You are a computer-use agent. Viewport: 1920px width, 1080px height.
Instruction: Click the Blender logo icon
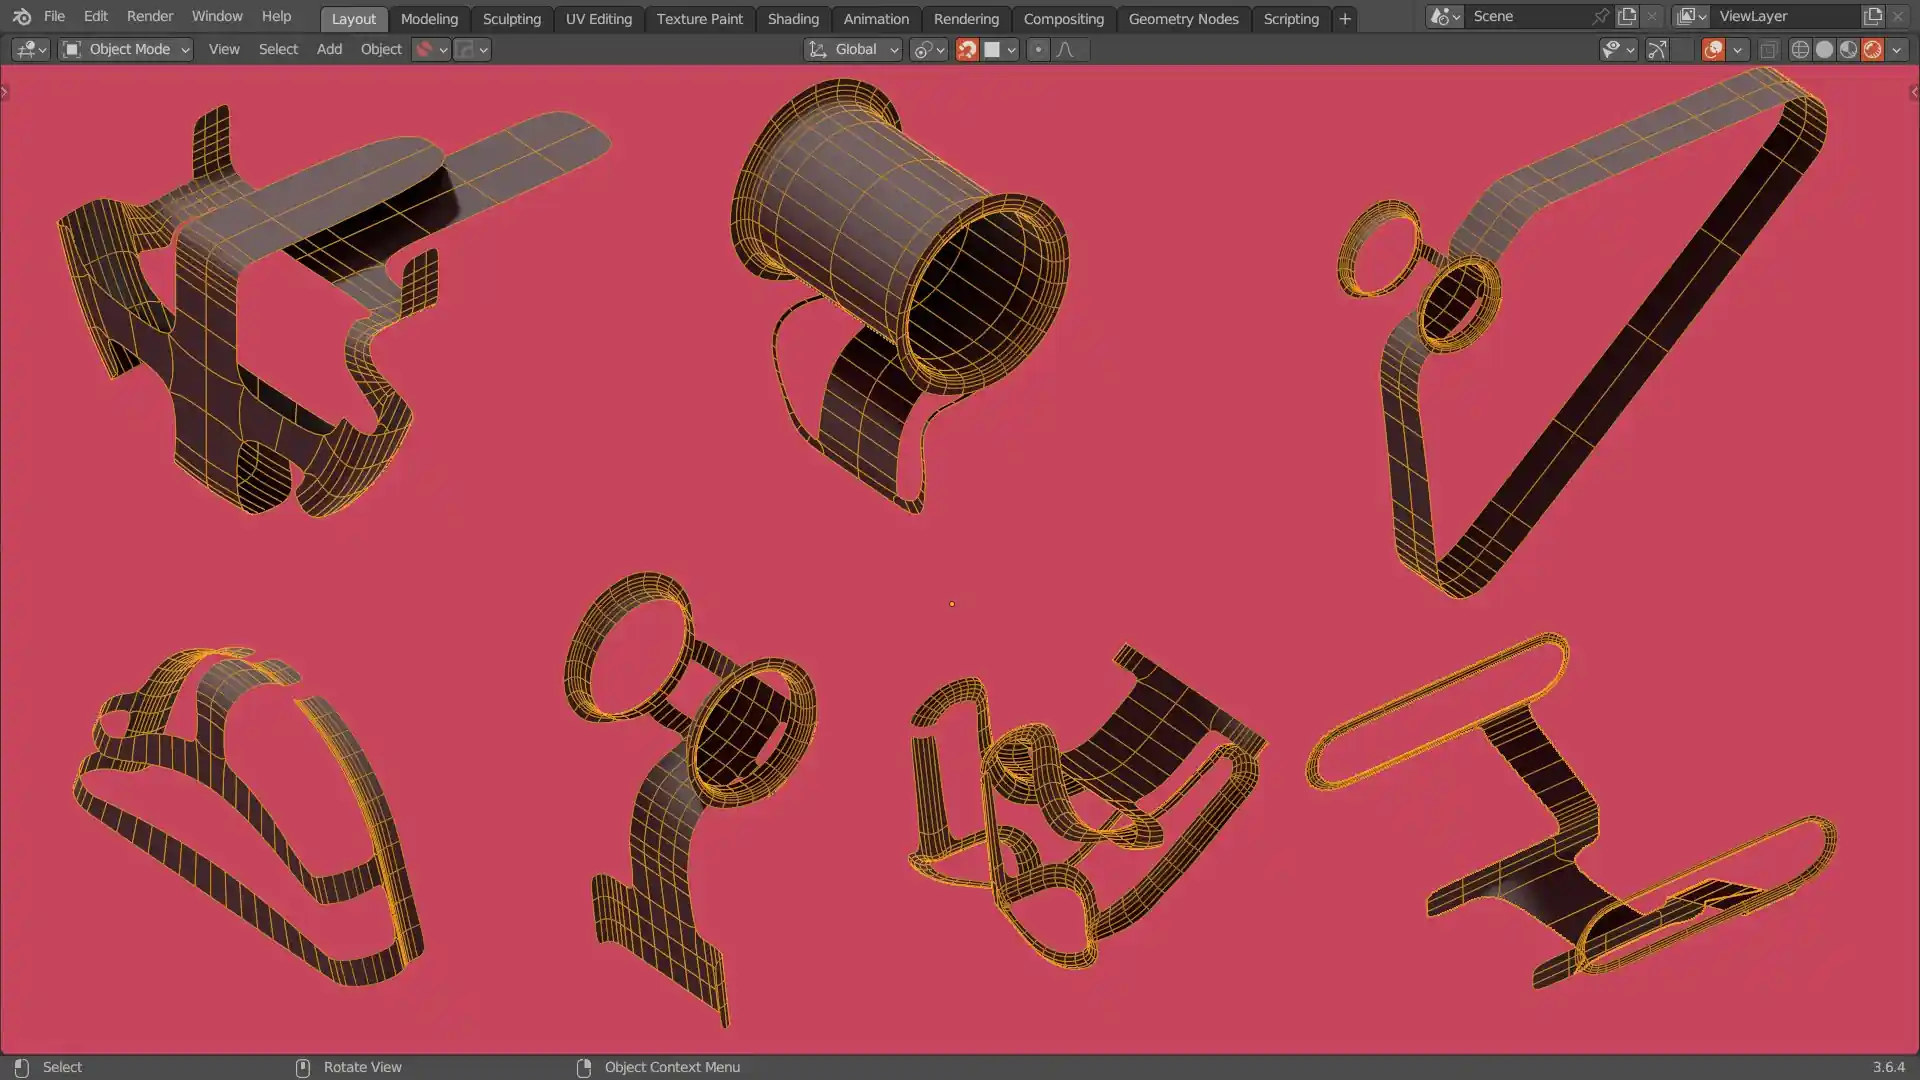point(22,17)
